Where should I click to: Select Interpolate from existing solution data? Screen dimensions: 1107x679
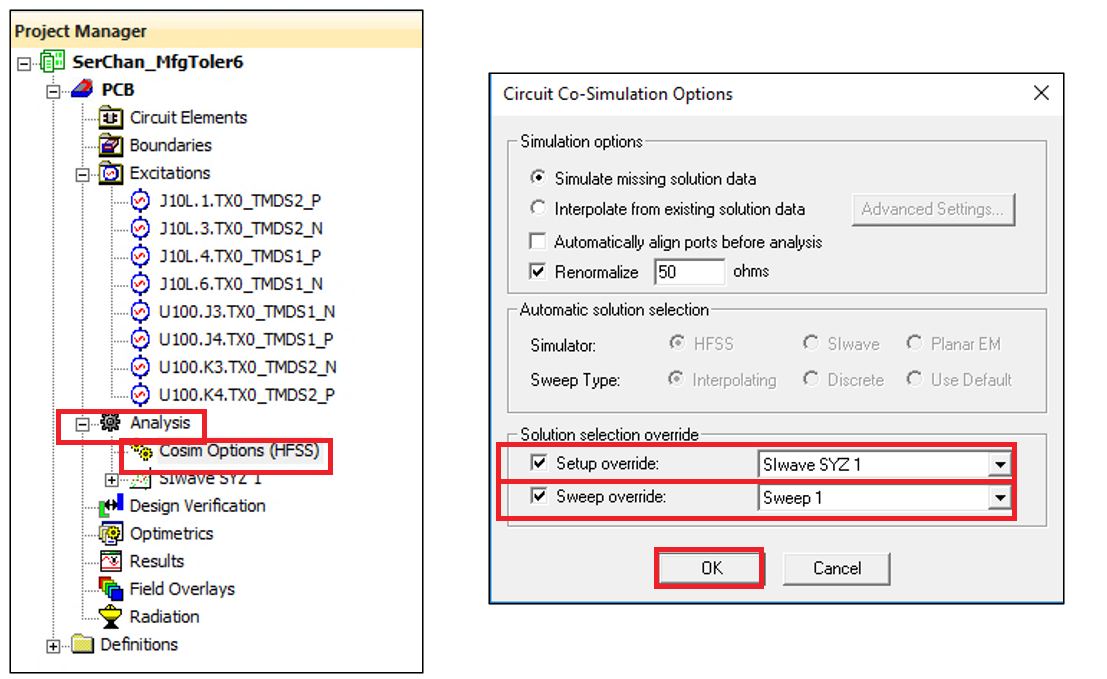click(x=538, y=209)
